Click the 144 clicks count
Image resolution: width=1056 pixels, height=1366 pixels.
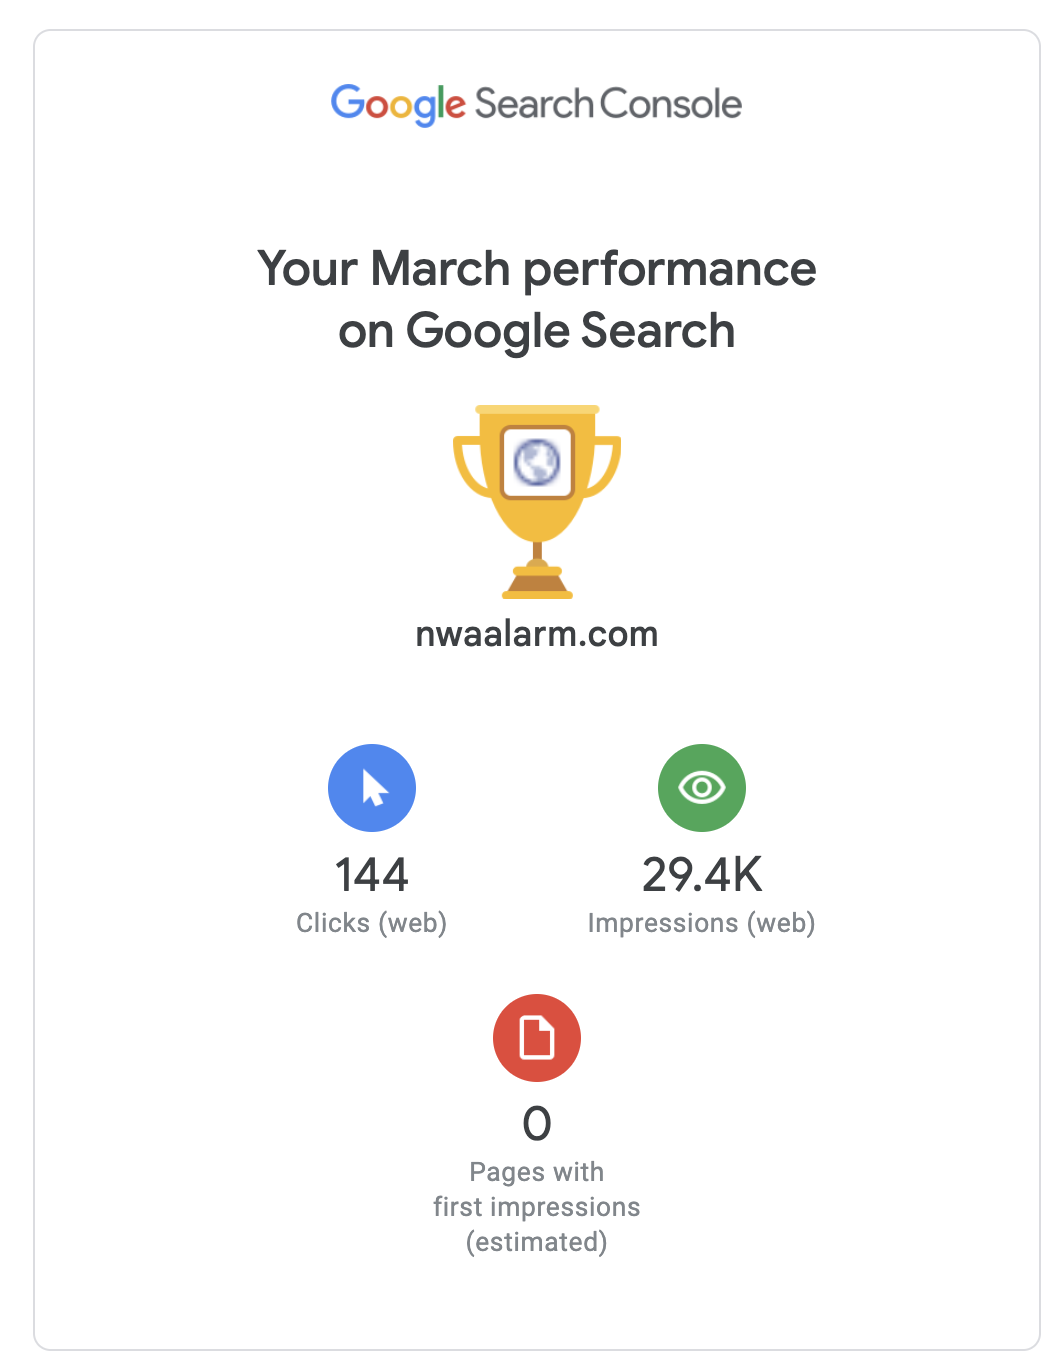click(x=372, y=875)
